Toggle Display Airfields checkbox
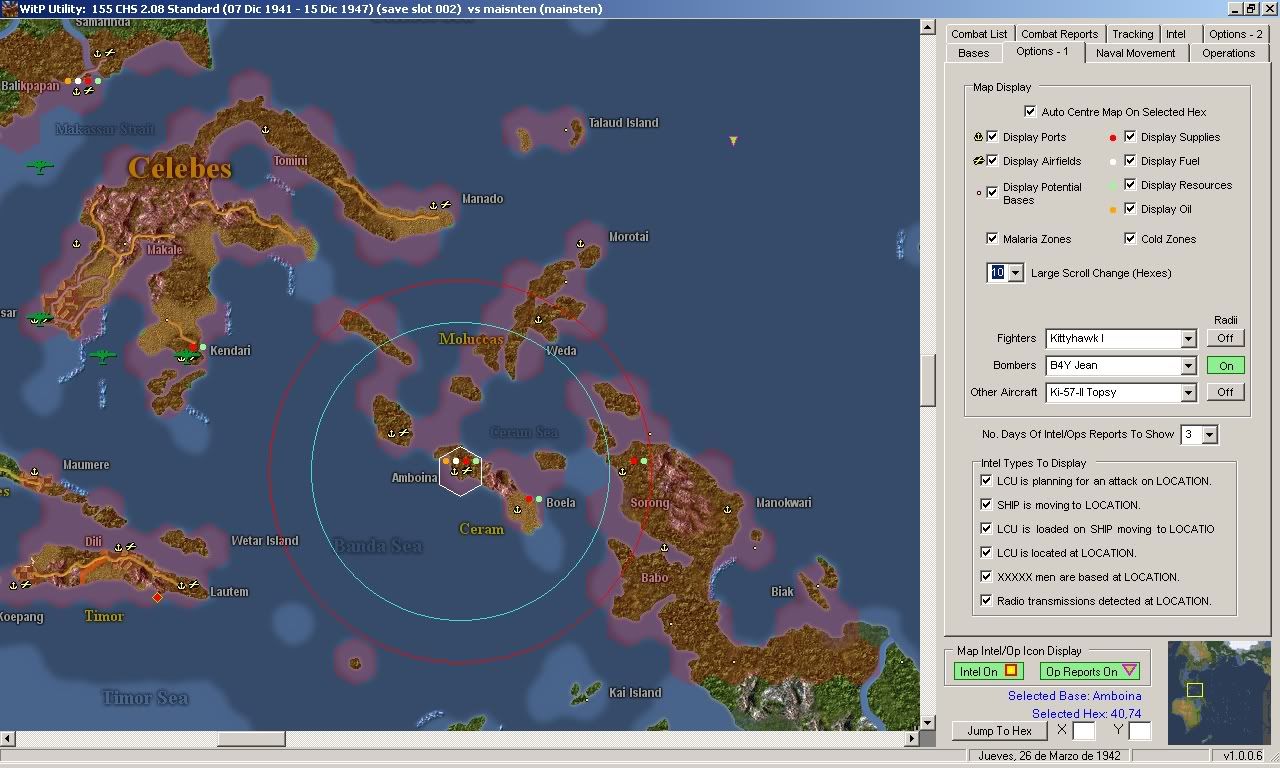 pyautogui.click(x=993, y=161)
